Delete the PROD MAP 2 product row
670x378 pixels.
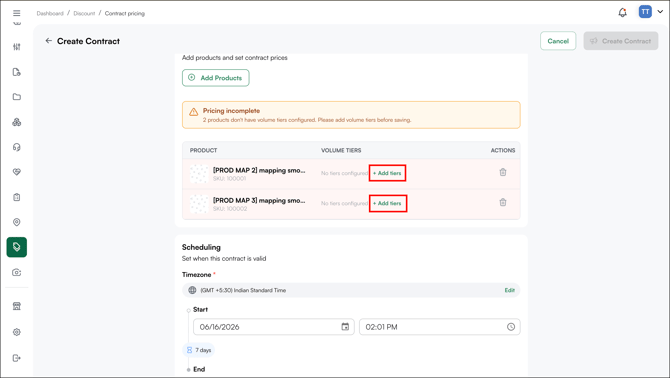point(503,172)
